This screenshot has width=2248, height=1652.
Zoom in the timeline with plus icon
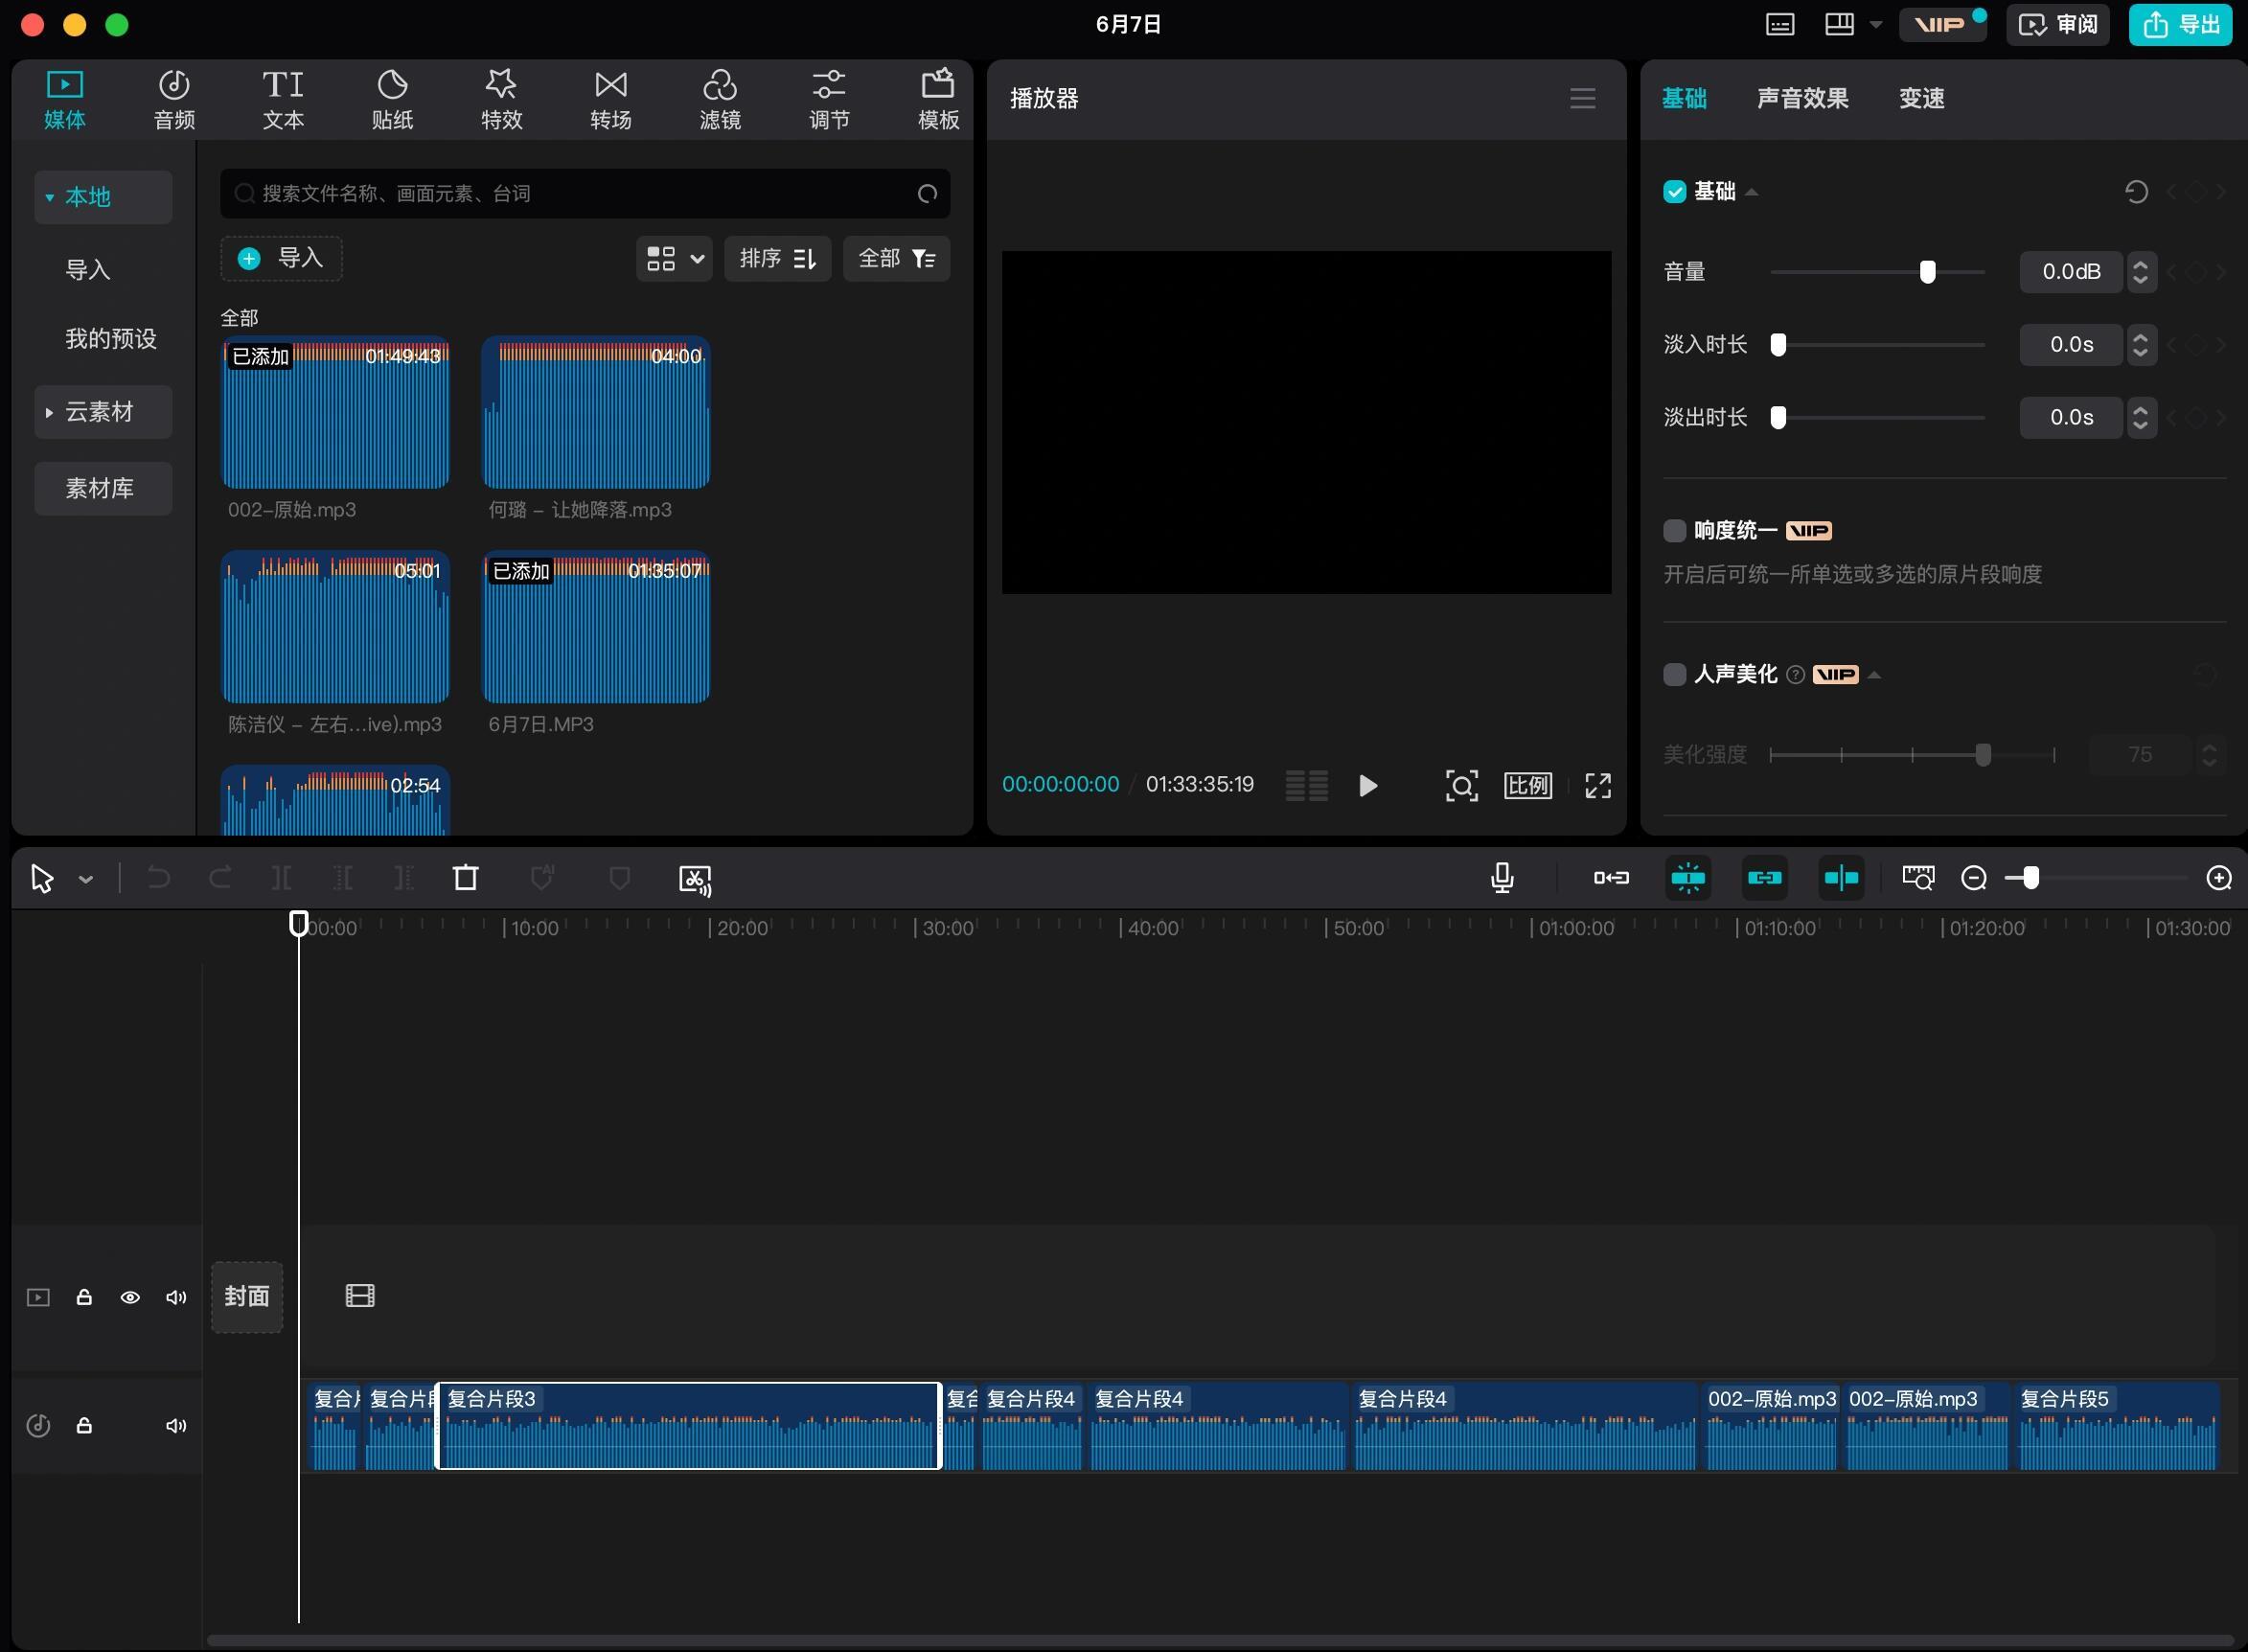pyautogui.click(x=2218, y=879)
